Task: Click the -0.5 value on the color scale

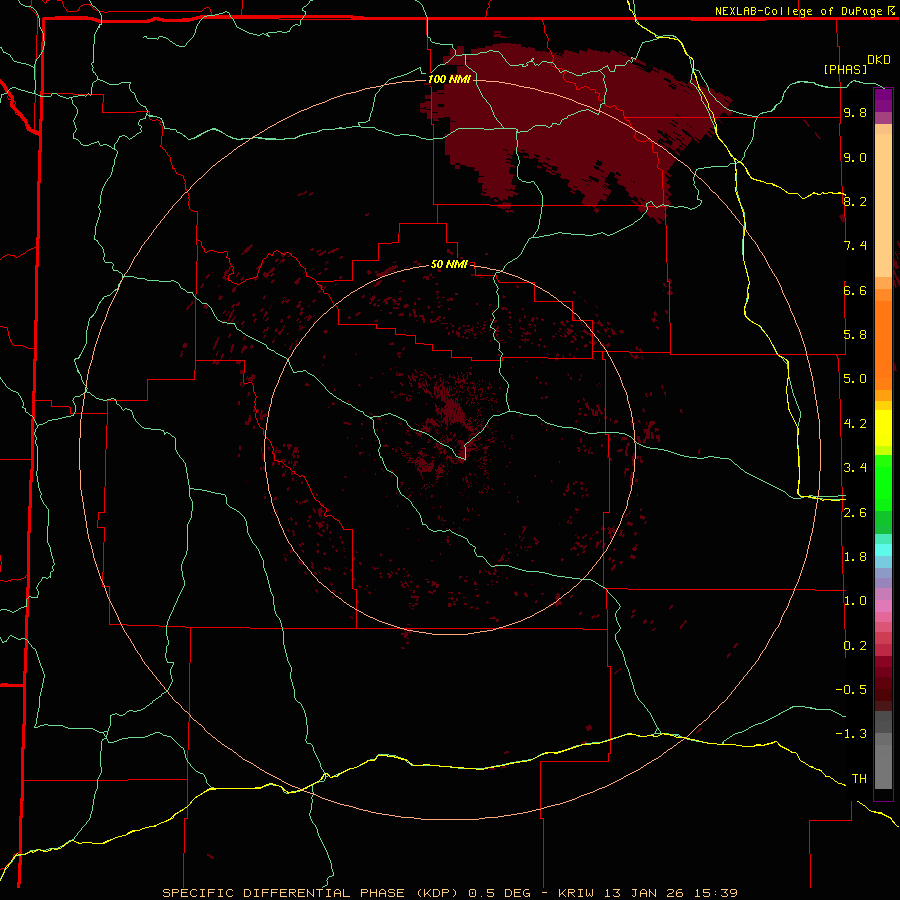Action: [x=851, y=690]
